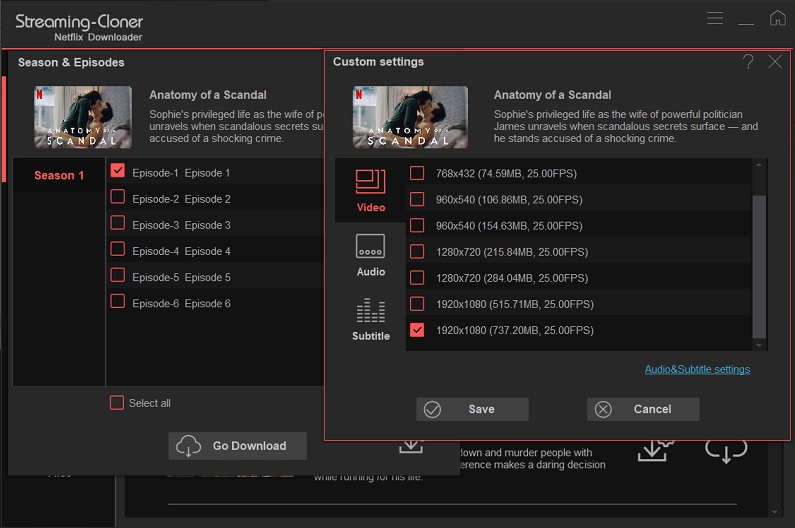Switch to the Audio settings tab

pos(371,256)
